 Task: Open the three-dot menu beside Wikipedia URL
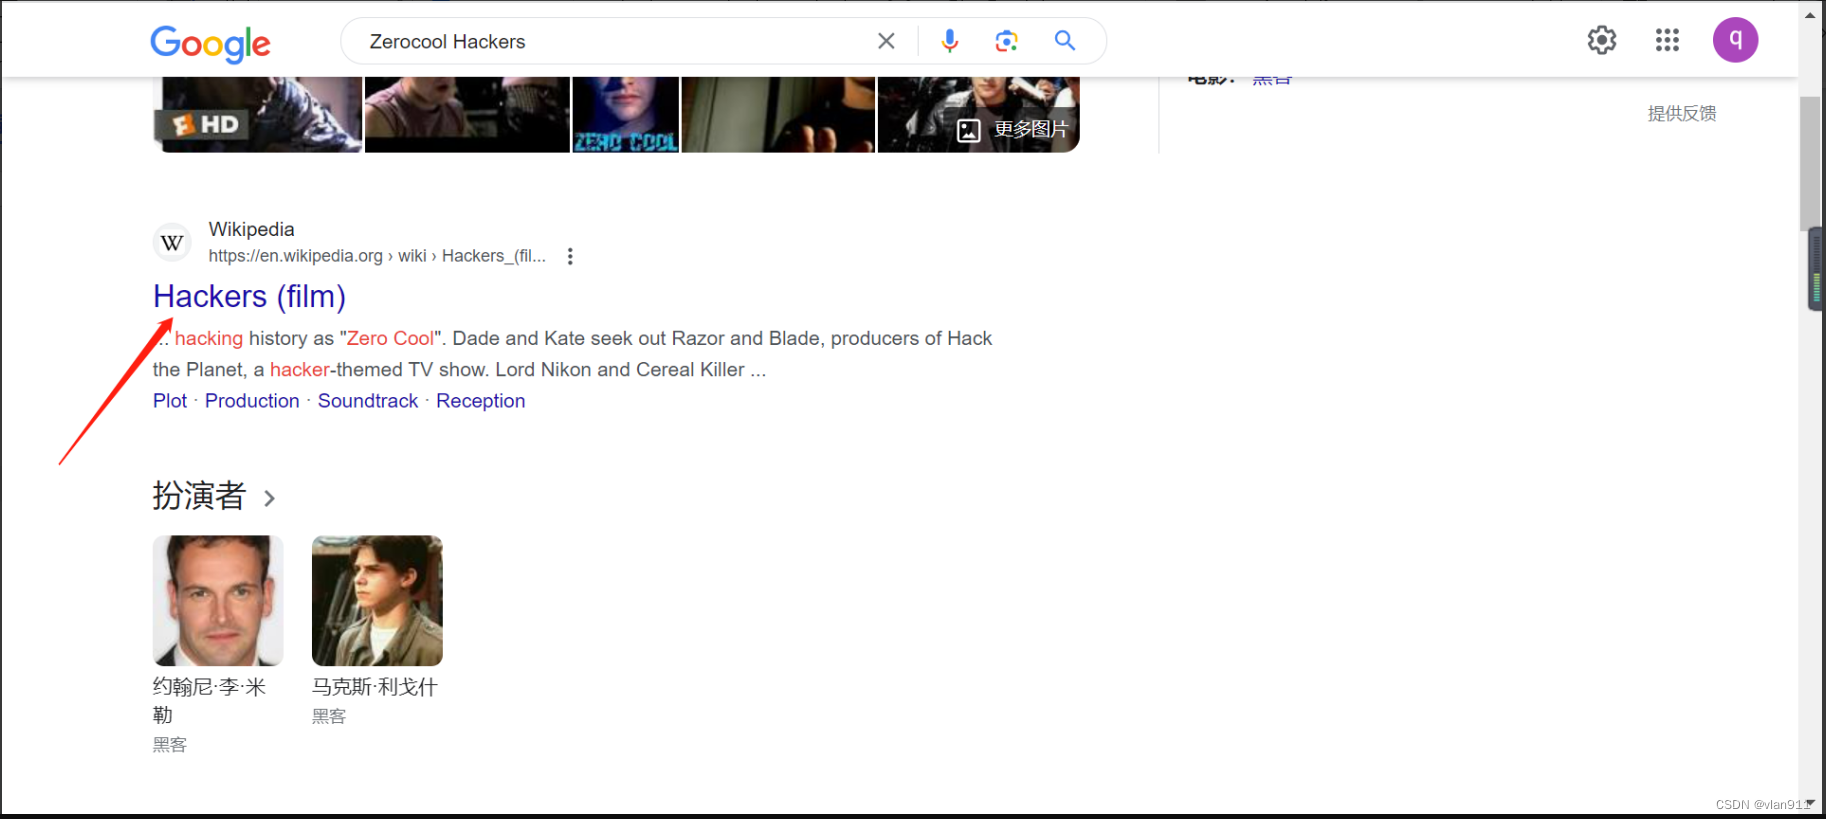click(x=570, y=256)
